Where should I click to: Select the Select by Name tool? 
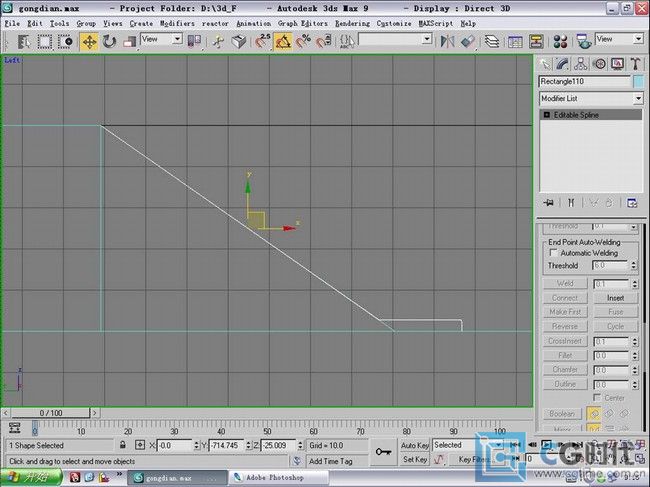pos(24,41)
